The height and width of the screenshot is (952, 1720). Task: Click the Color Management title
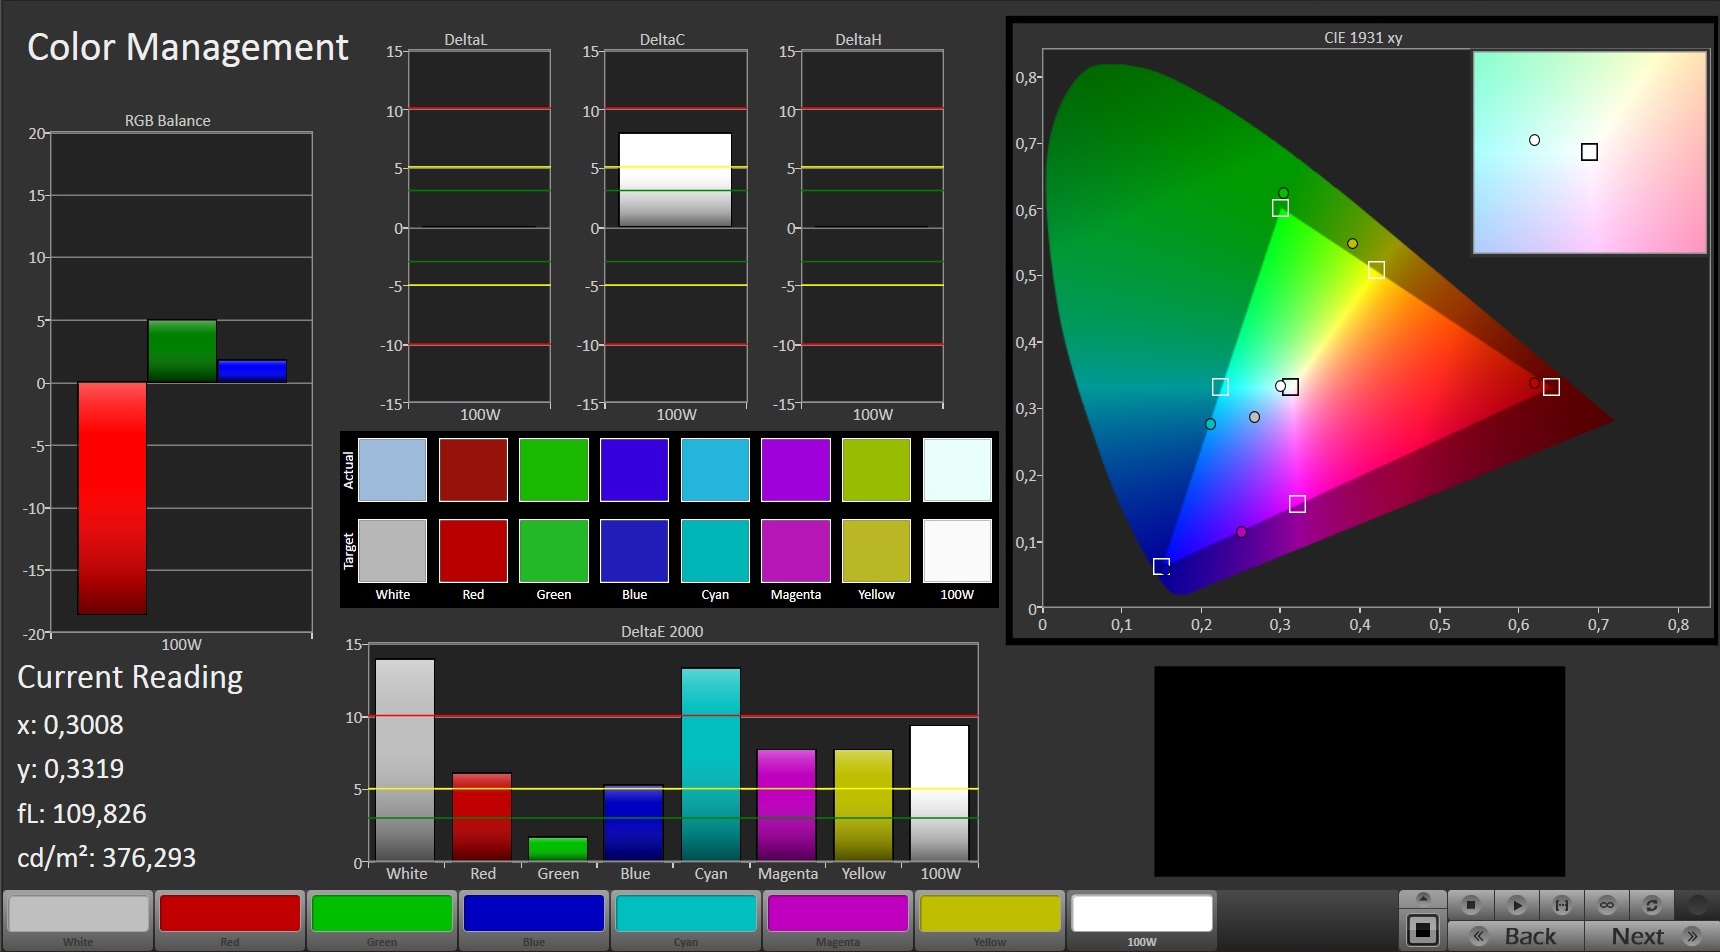tap(187, 47)
